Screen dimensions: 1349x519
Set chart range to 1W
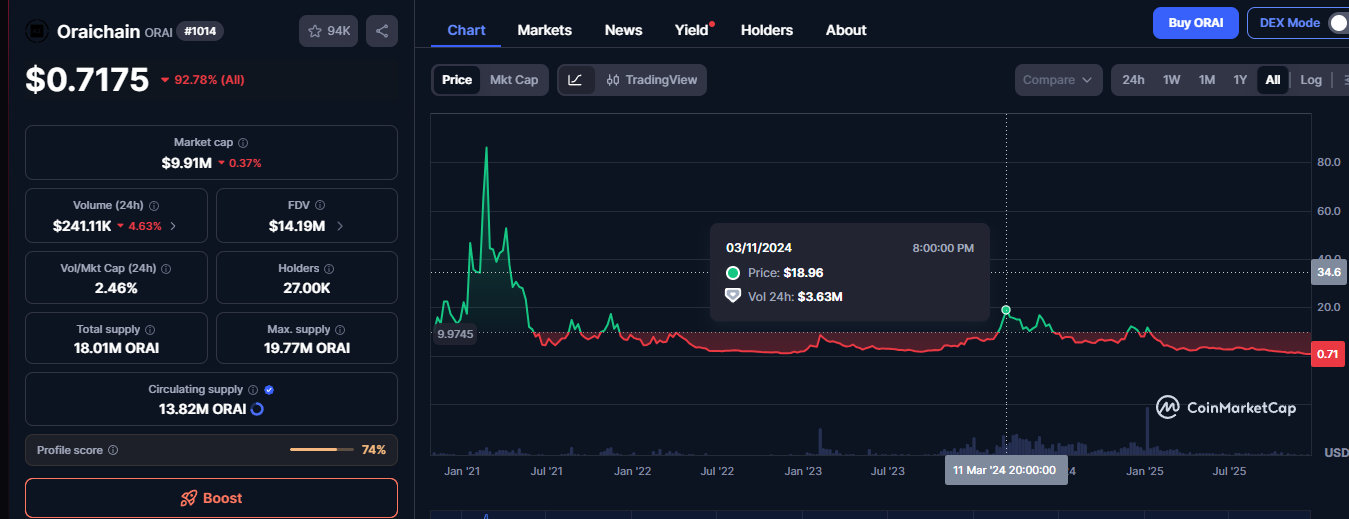tap(1172, 80)
